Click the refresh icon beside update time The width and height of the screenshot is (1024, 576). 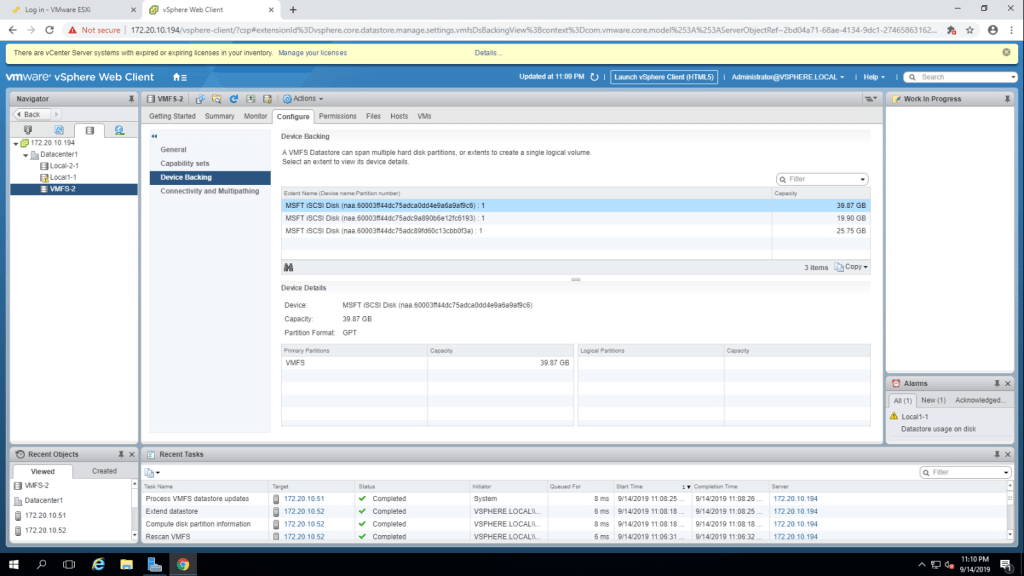[x=595, y=77]
